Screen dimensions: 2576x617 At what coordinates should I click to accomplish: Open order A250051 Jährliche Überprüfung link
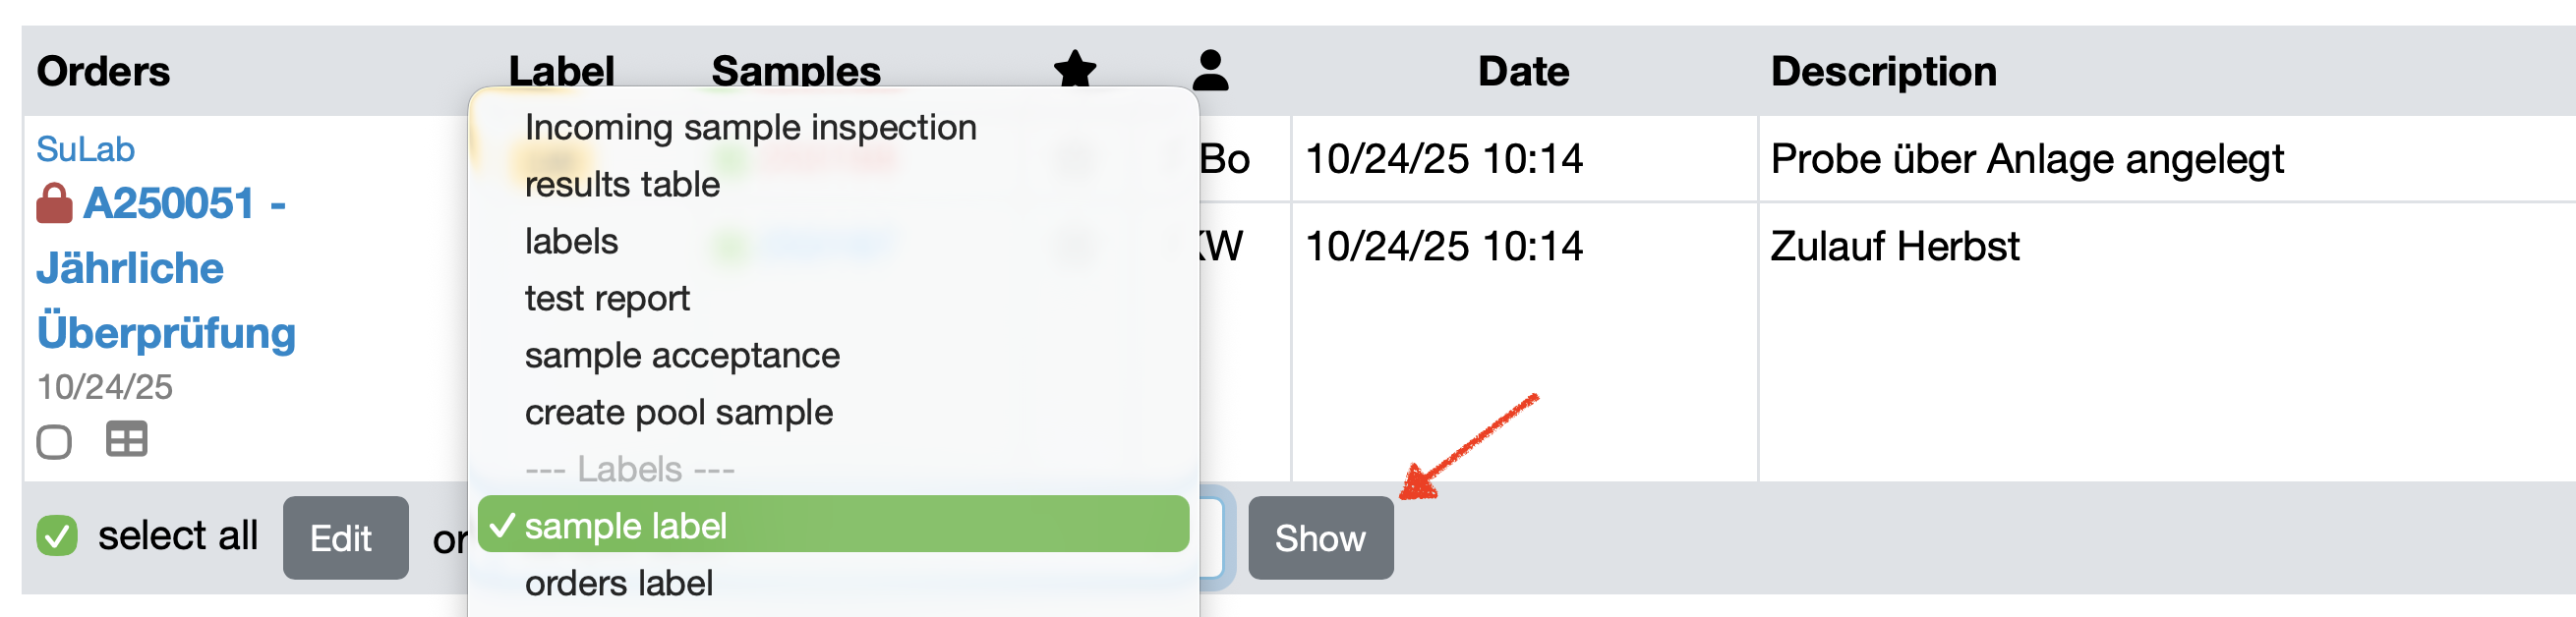click(166, 268)
